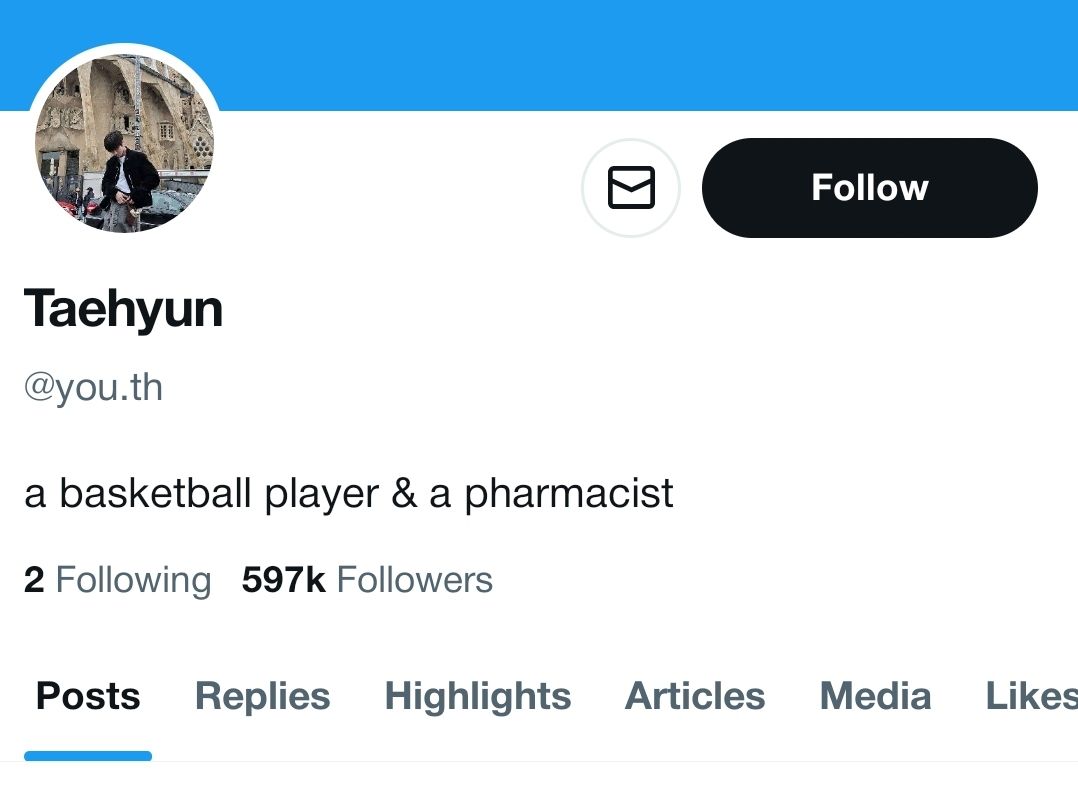Open direct message via envelope icon
The image size is (1078, 787).
tap(631, 188)
